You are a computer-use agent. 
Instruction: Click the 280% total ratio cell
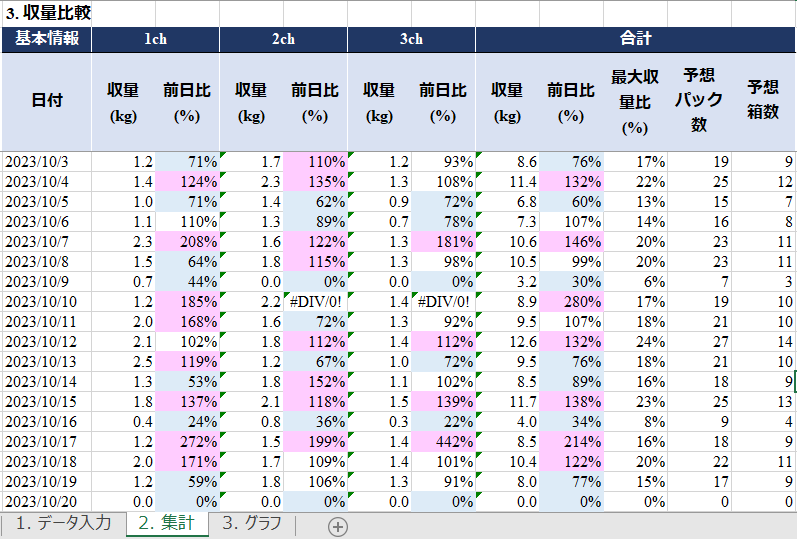[x=571, y=302]
